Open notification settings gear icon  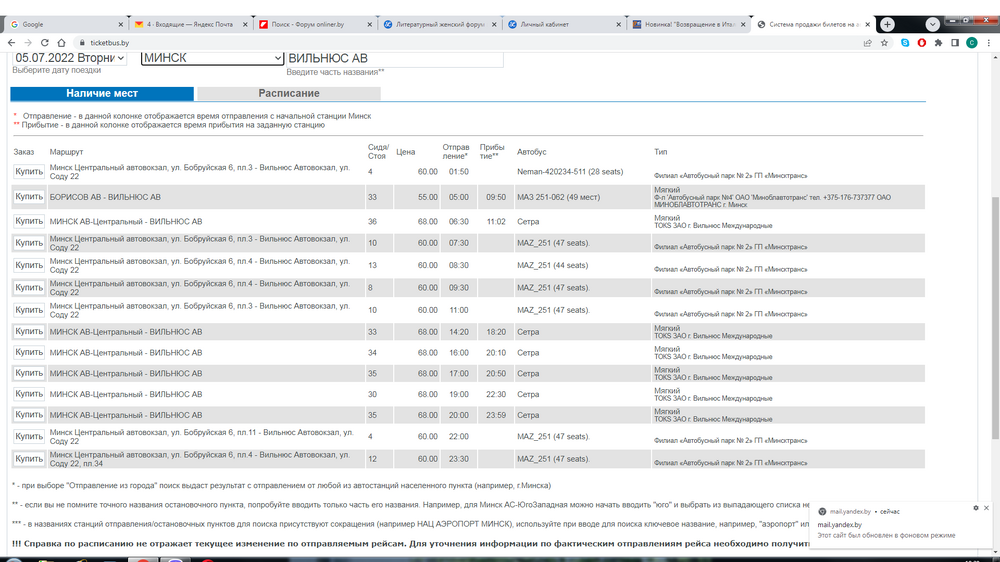976,508
